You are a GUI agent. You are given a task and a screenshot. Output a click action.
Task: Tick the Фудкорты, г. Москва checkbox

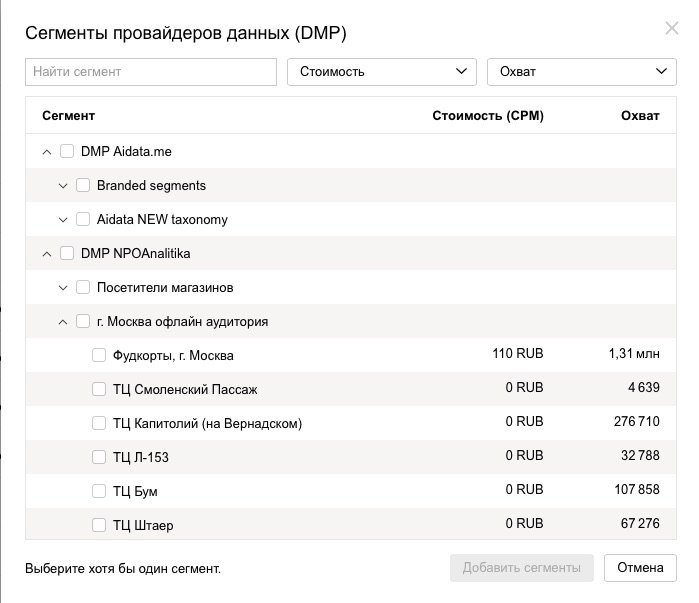click(x=99, y=355)
